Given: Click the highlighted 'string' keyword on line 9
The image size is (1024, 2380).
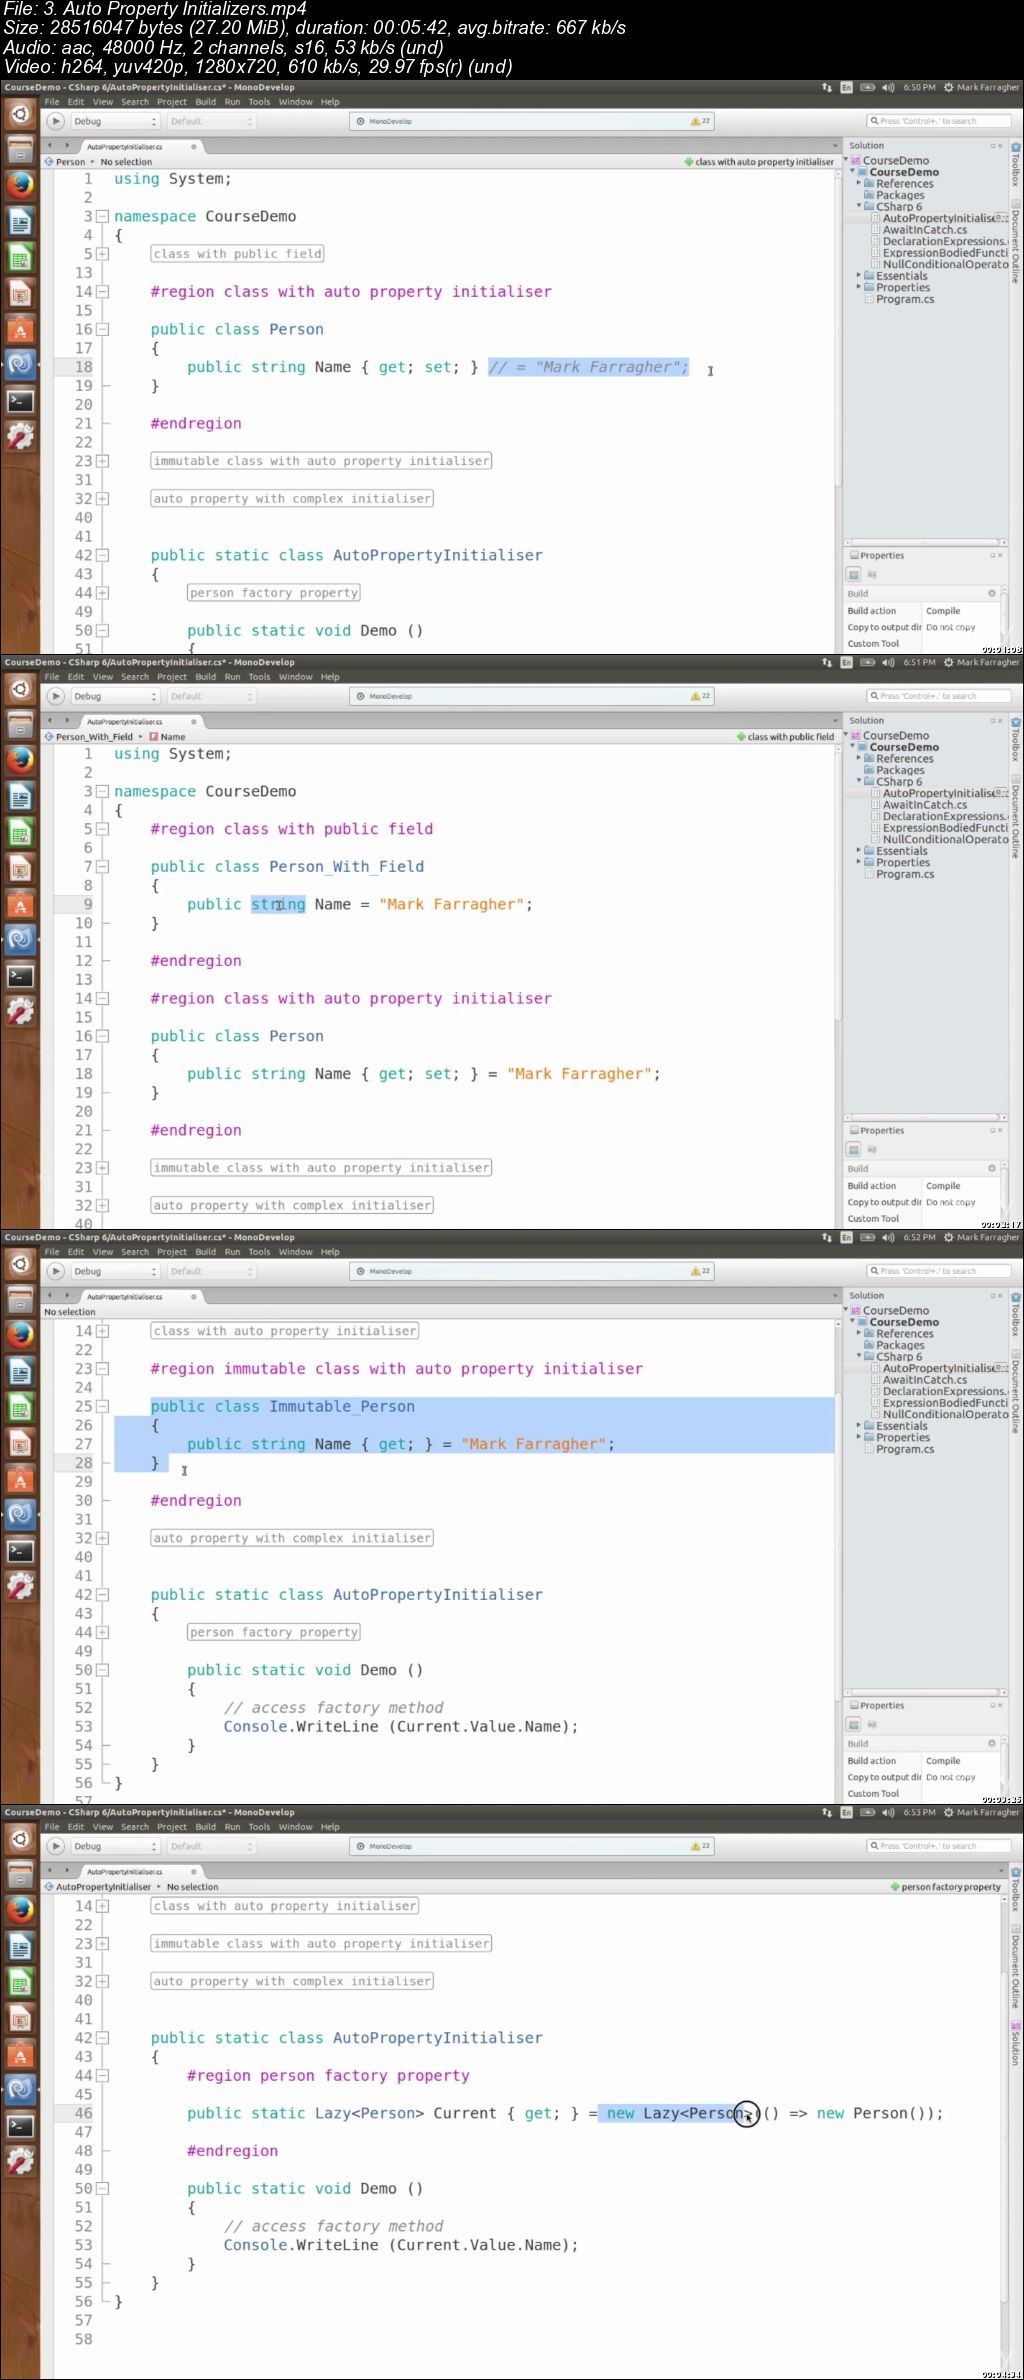Looking at the screenshot, I should [278, 904].
